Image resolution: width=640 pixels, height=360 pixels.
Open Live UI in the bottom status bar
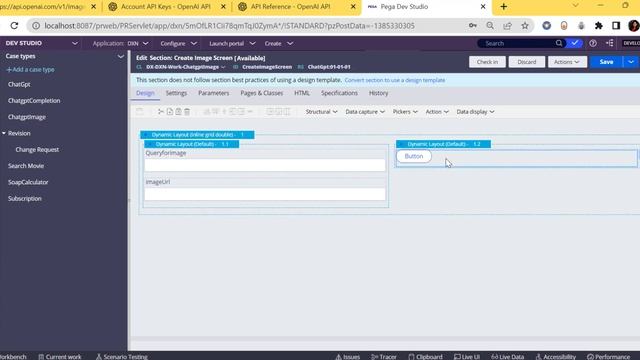coord(467,356)
